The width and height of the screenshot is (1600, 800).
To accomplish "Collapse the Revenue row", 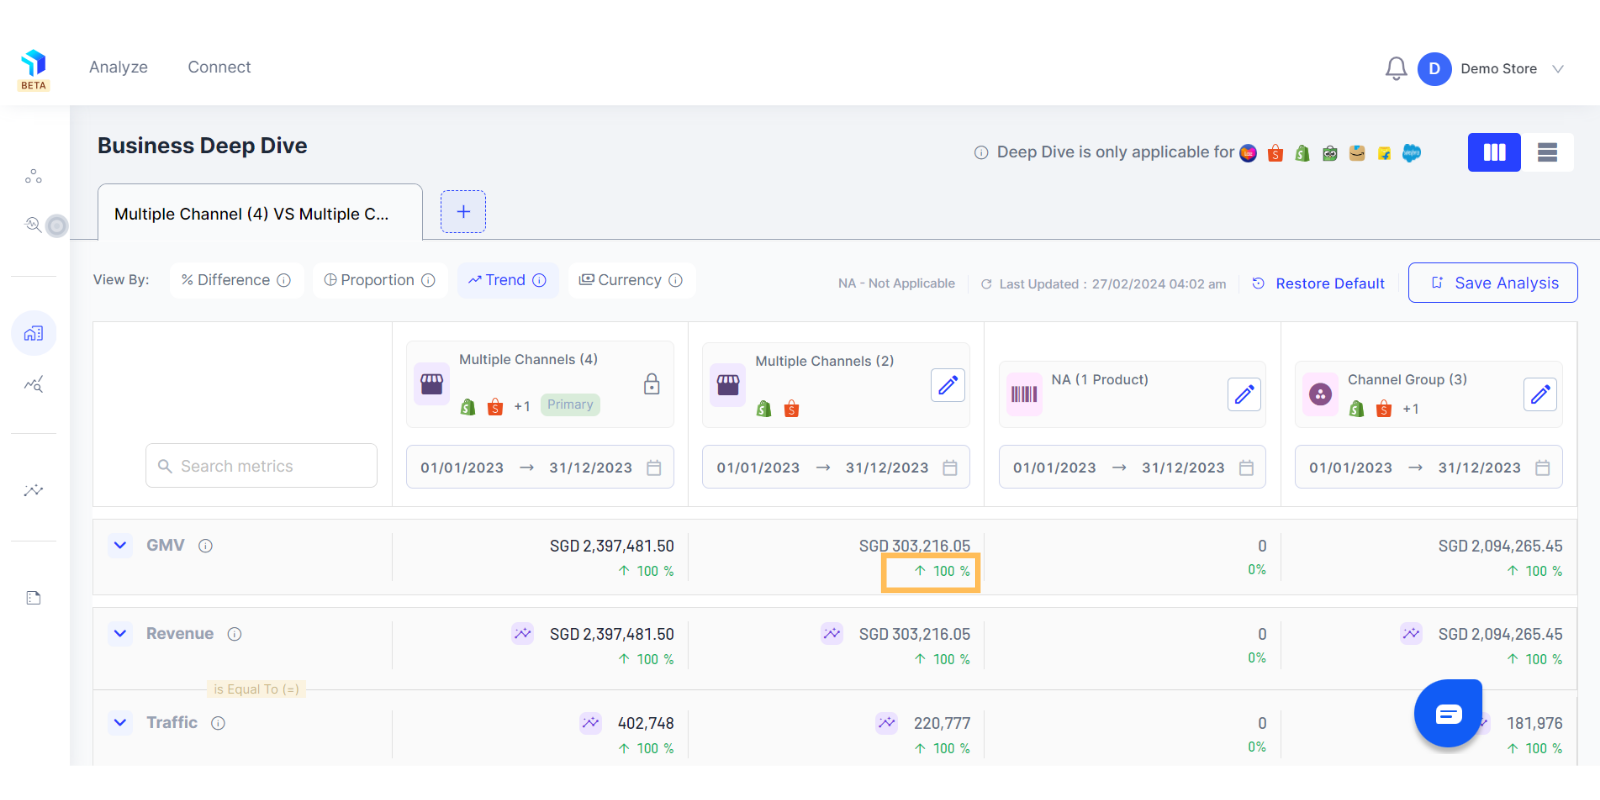I will point(120,633).
